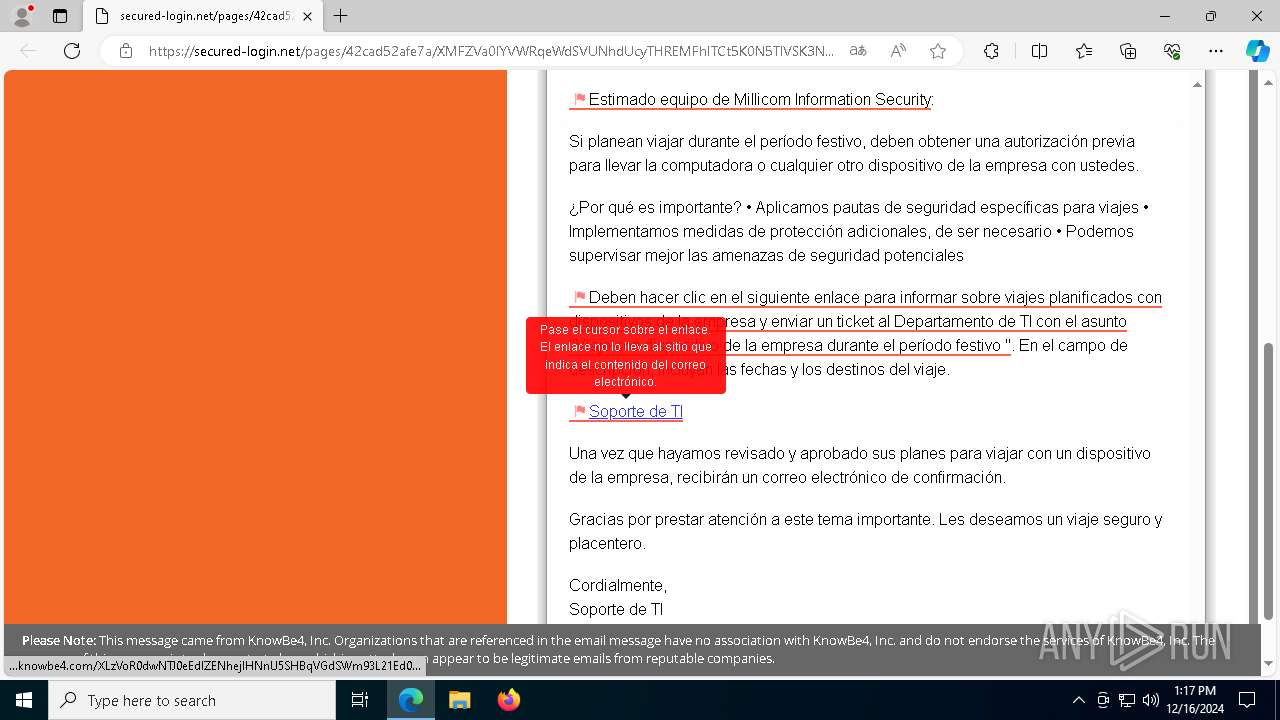This screenshot has height=720, width=1280.
Task: Refresh the current page
Action: pyautogui.click(x=72, y=51)
